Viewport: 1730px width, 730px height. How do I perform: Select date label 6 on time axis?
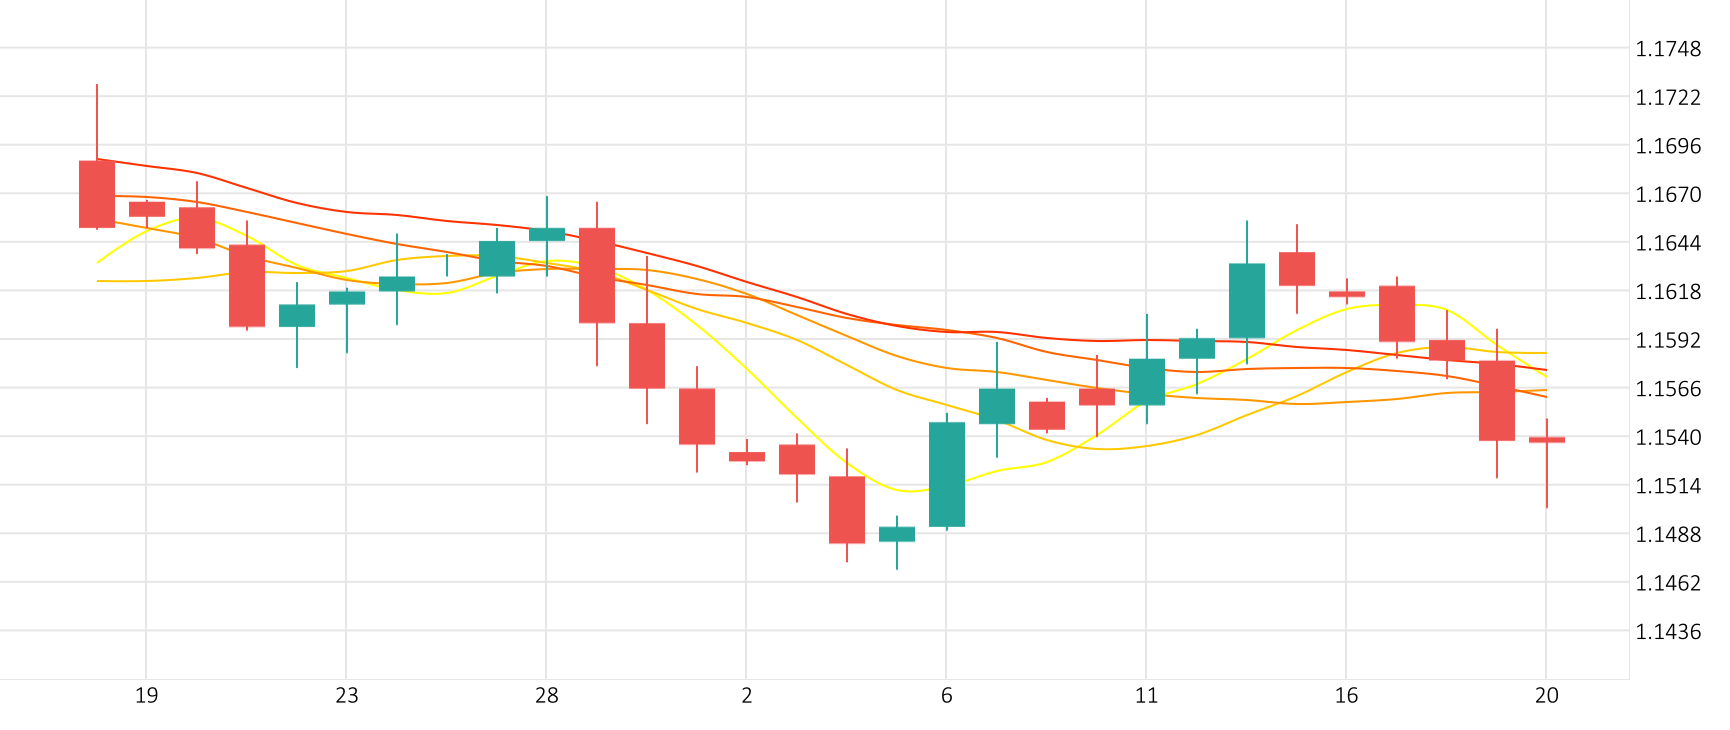point(946,696)
